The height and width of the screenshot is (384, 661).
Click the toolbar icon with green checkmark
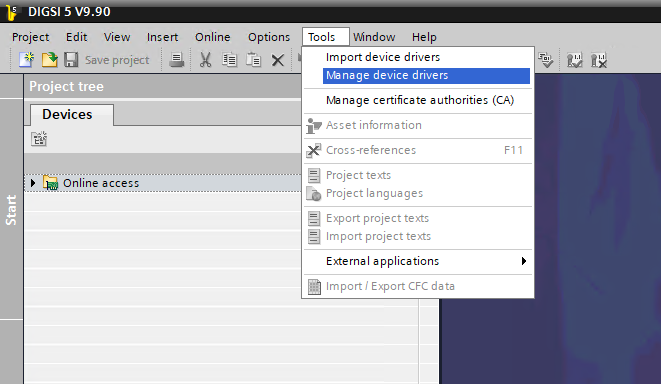(x=546, y=60)
